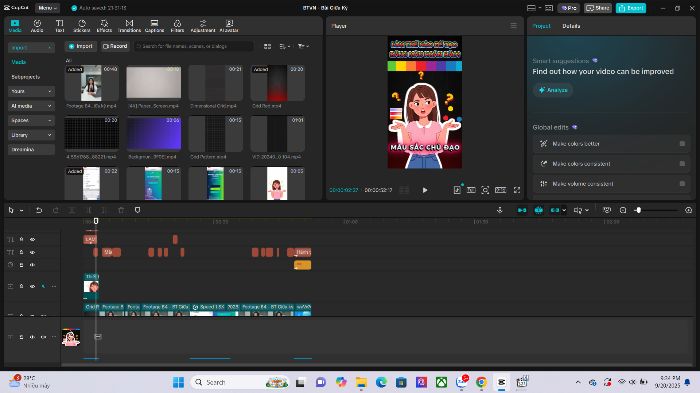Viewport: 700px width, 393px height.
Task: Toggle visibility of the top text track
Action: point(32,239)
